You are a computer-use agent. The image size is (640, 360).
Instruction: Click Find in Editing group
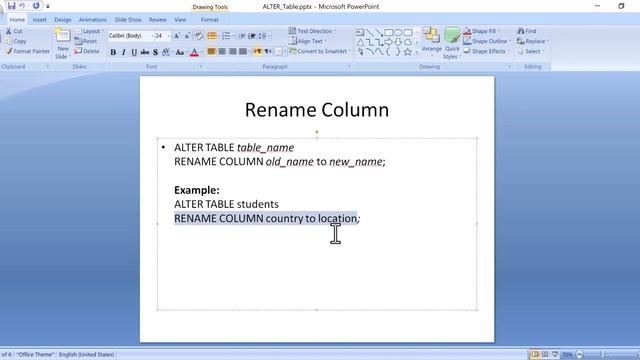point(527,31)
